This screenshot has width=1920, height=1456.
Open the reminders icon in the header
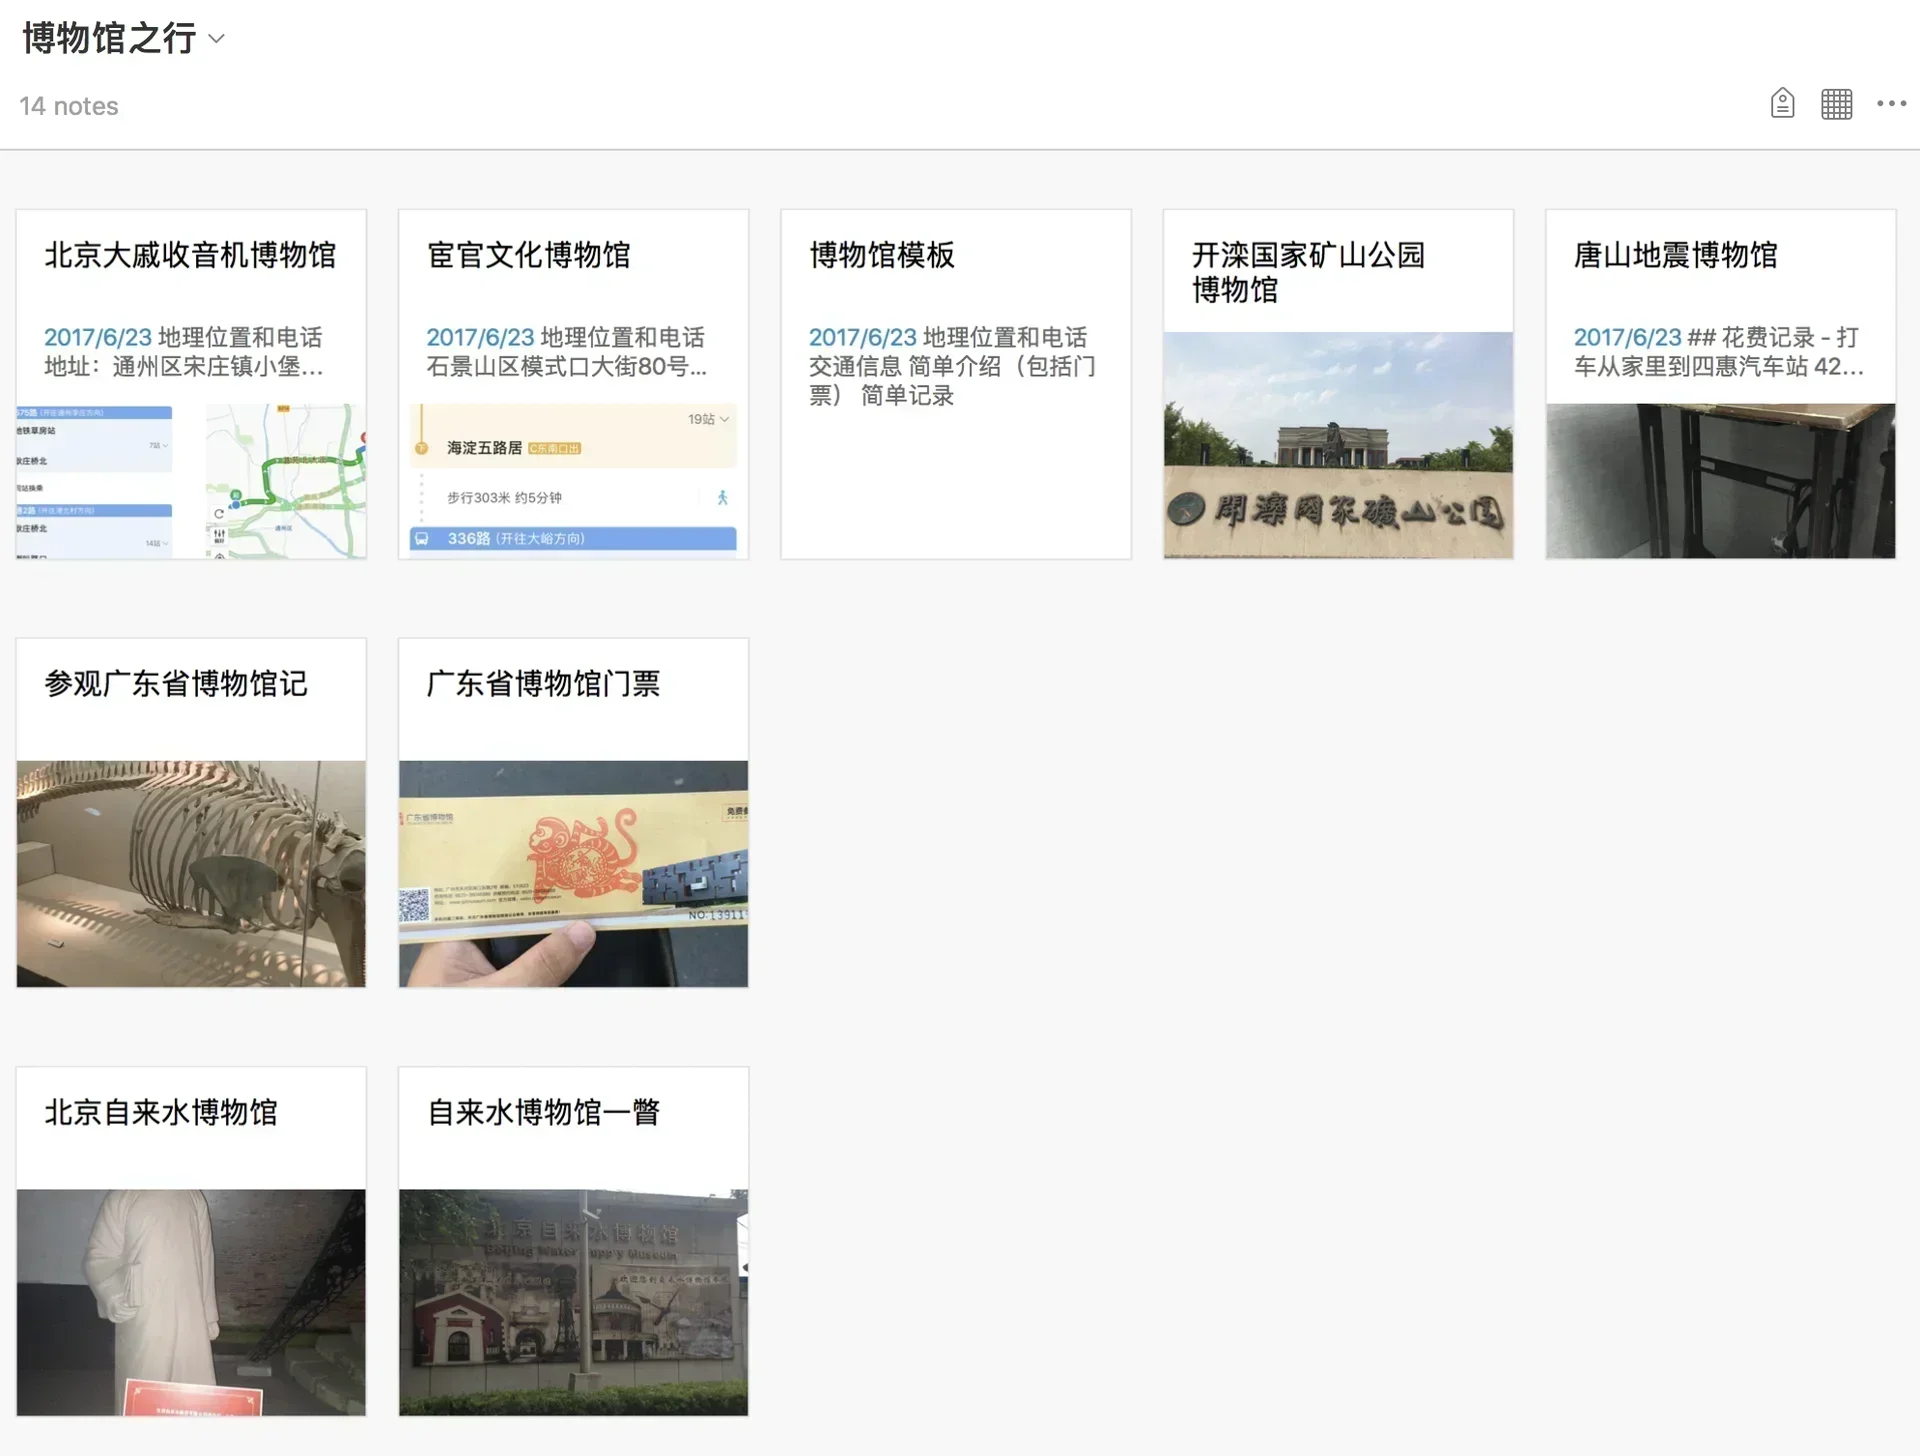(x=1782, y=104)
